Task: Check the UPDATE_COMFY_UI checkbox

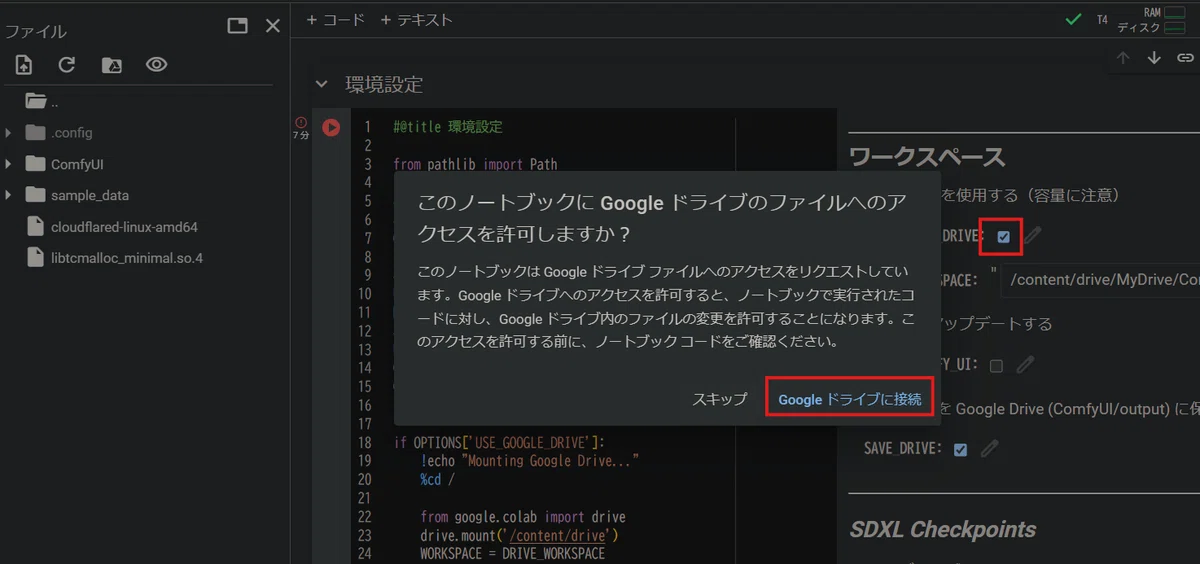Action: tap(996, 366)
